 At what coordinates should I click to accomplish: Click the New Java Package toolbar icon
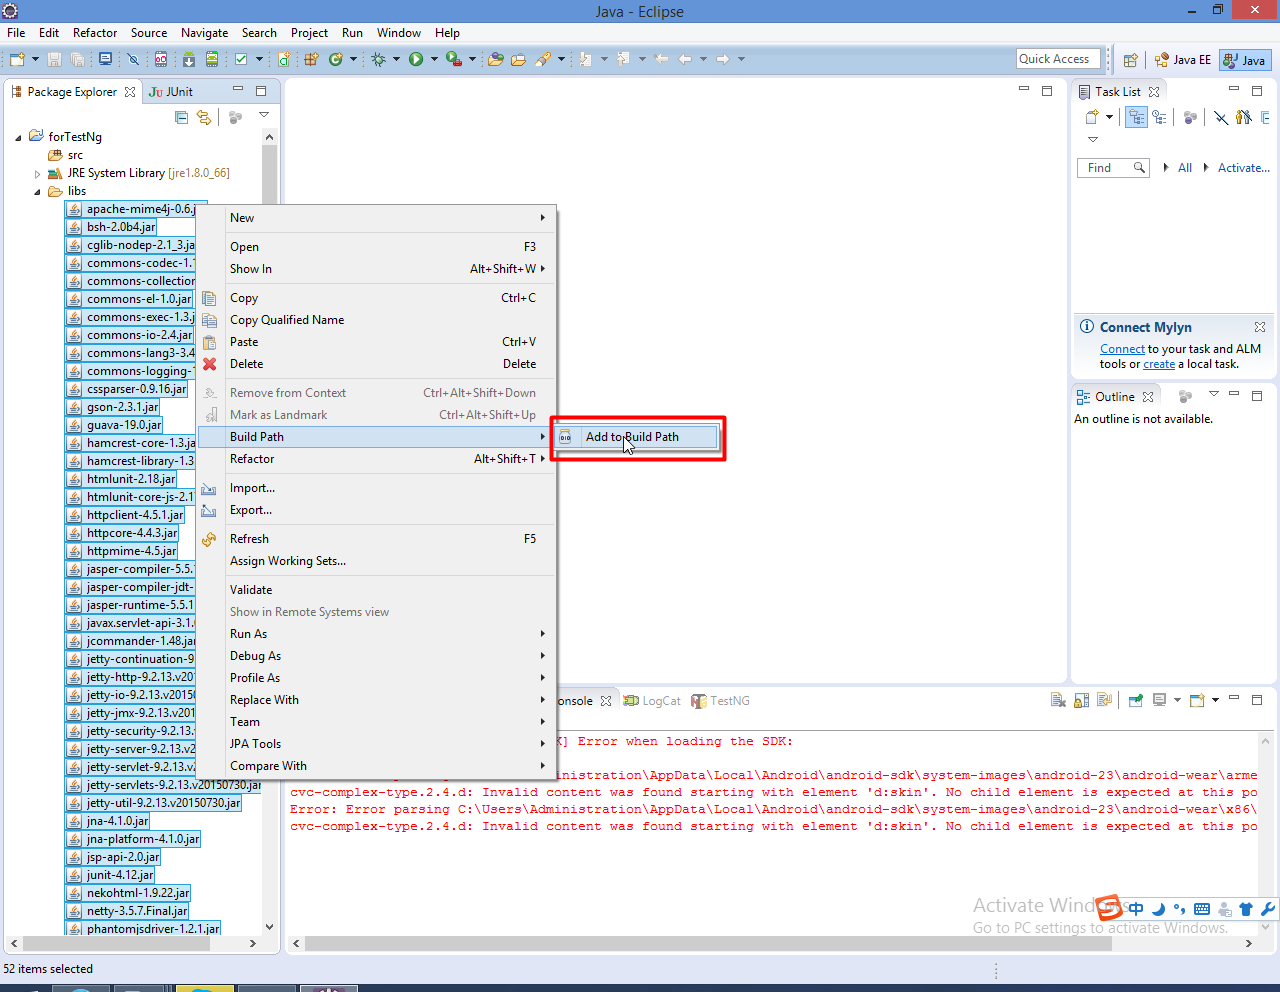[x=311, y=60]
